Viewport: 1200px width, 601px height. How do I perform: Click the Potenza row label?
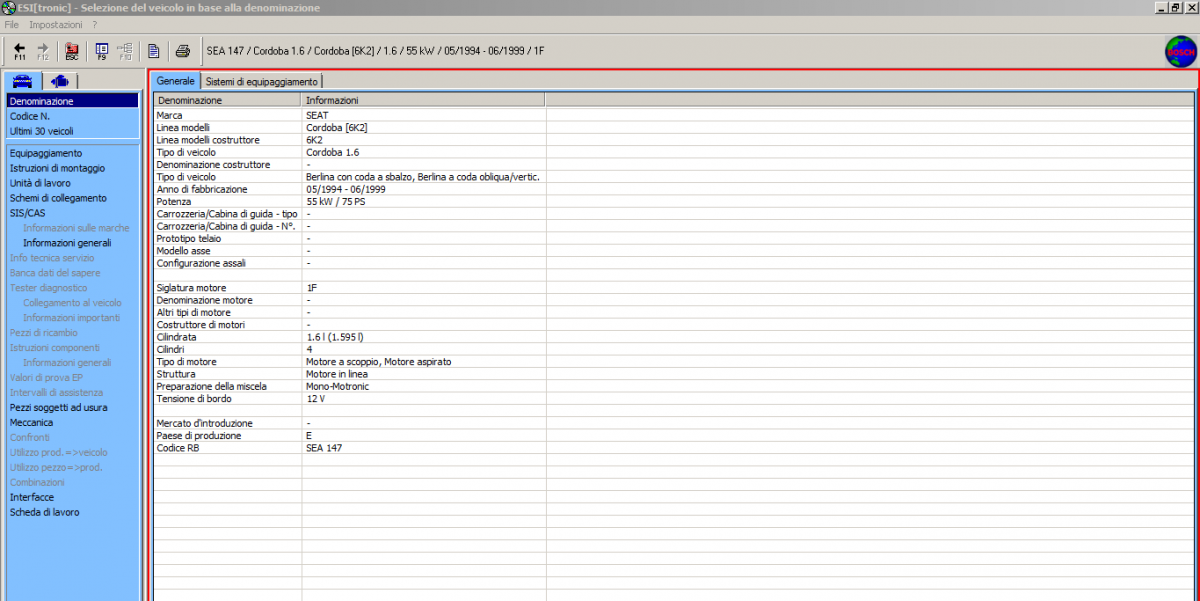[174, 201]
